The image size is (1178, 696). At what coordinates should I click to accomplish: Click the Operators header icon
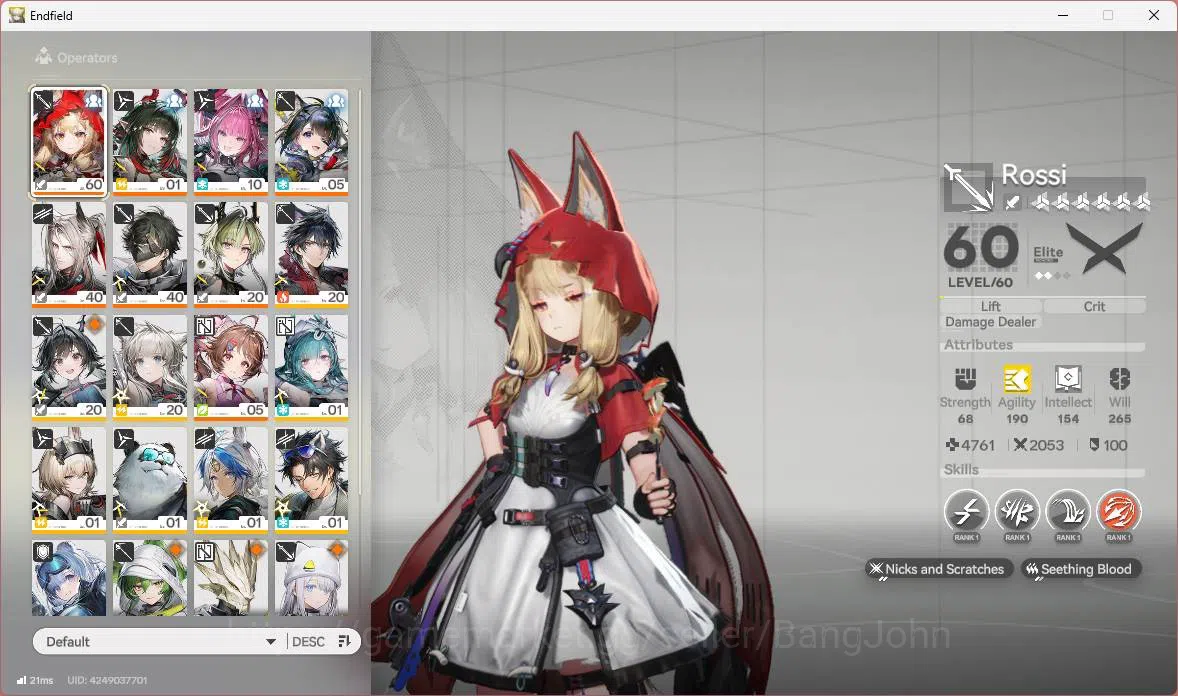coord(44,56)
